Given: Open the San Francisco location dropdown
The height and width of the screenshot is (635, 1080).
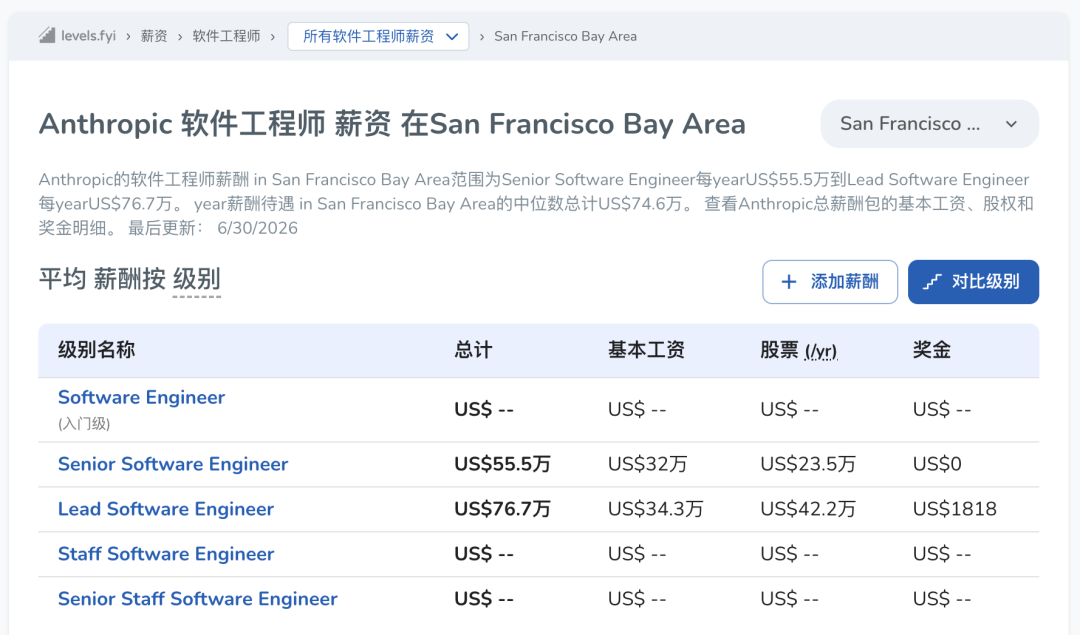Looking at the screenshot, I should 929,124.
